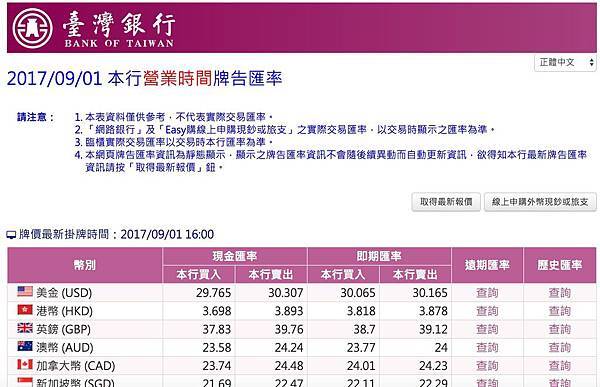Click 本行賣出 header under 現金匯率
Screen dimensions: 600x387
(271, 274)
